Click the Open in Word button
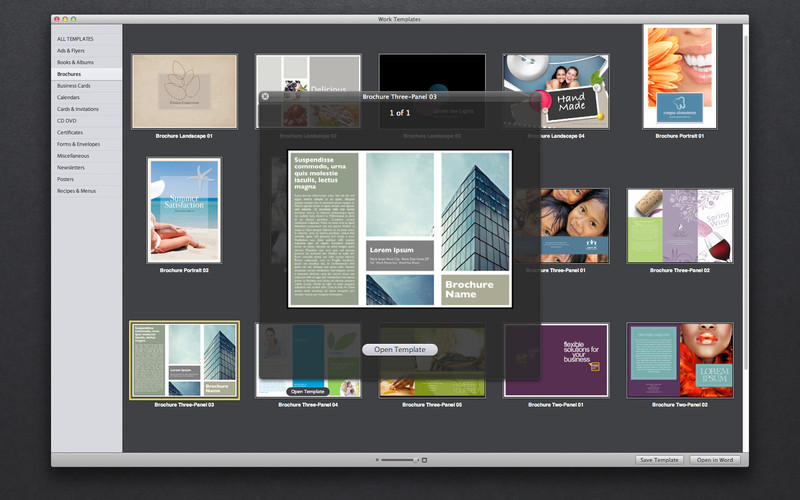800x500 pixels. click(715, 460)
